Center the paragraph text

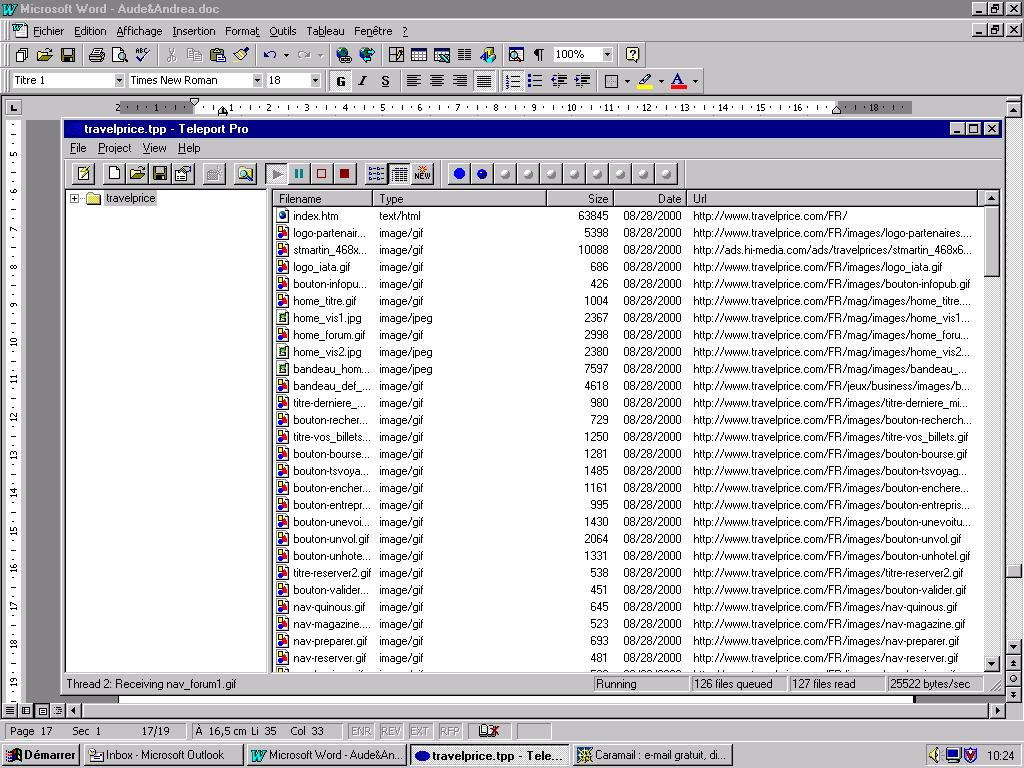click(437, 81)
